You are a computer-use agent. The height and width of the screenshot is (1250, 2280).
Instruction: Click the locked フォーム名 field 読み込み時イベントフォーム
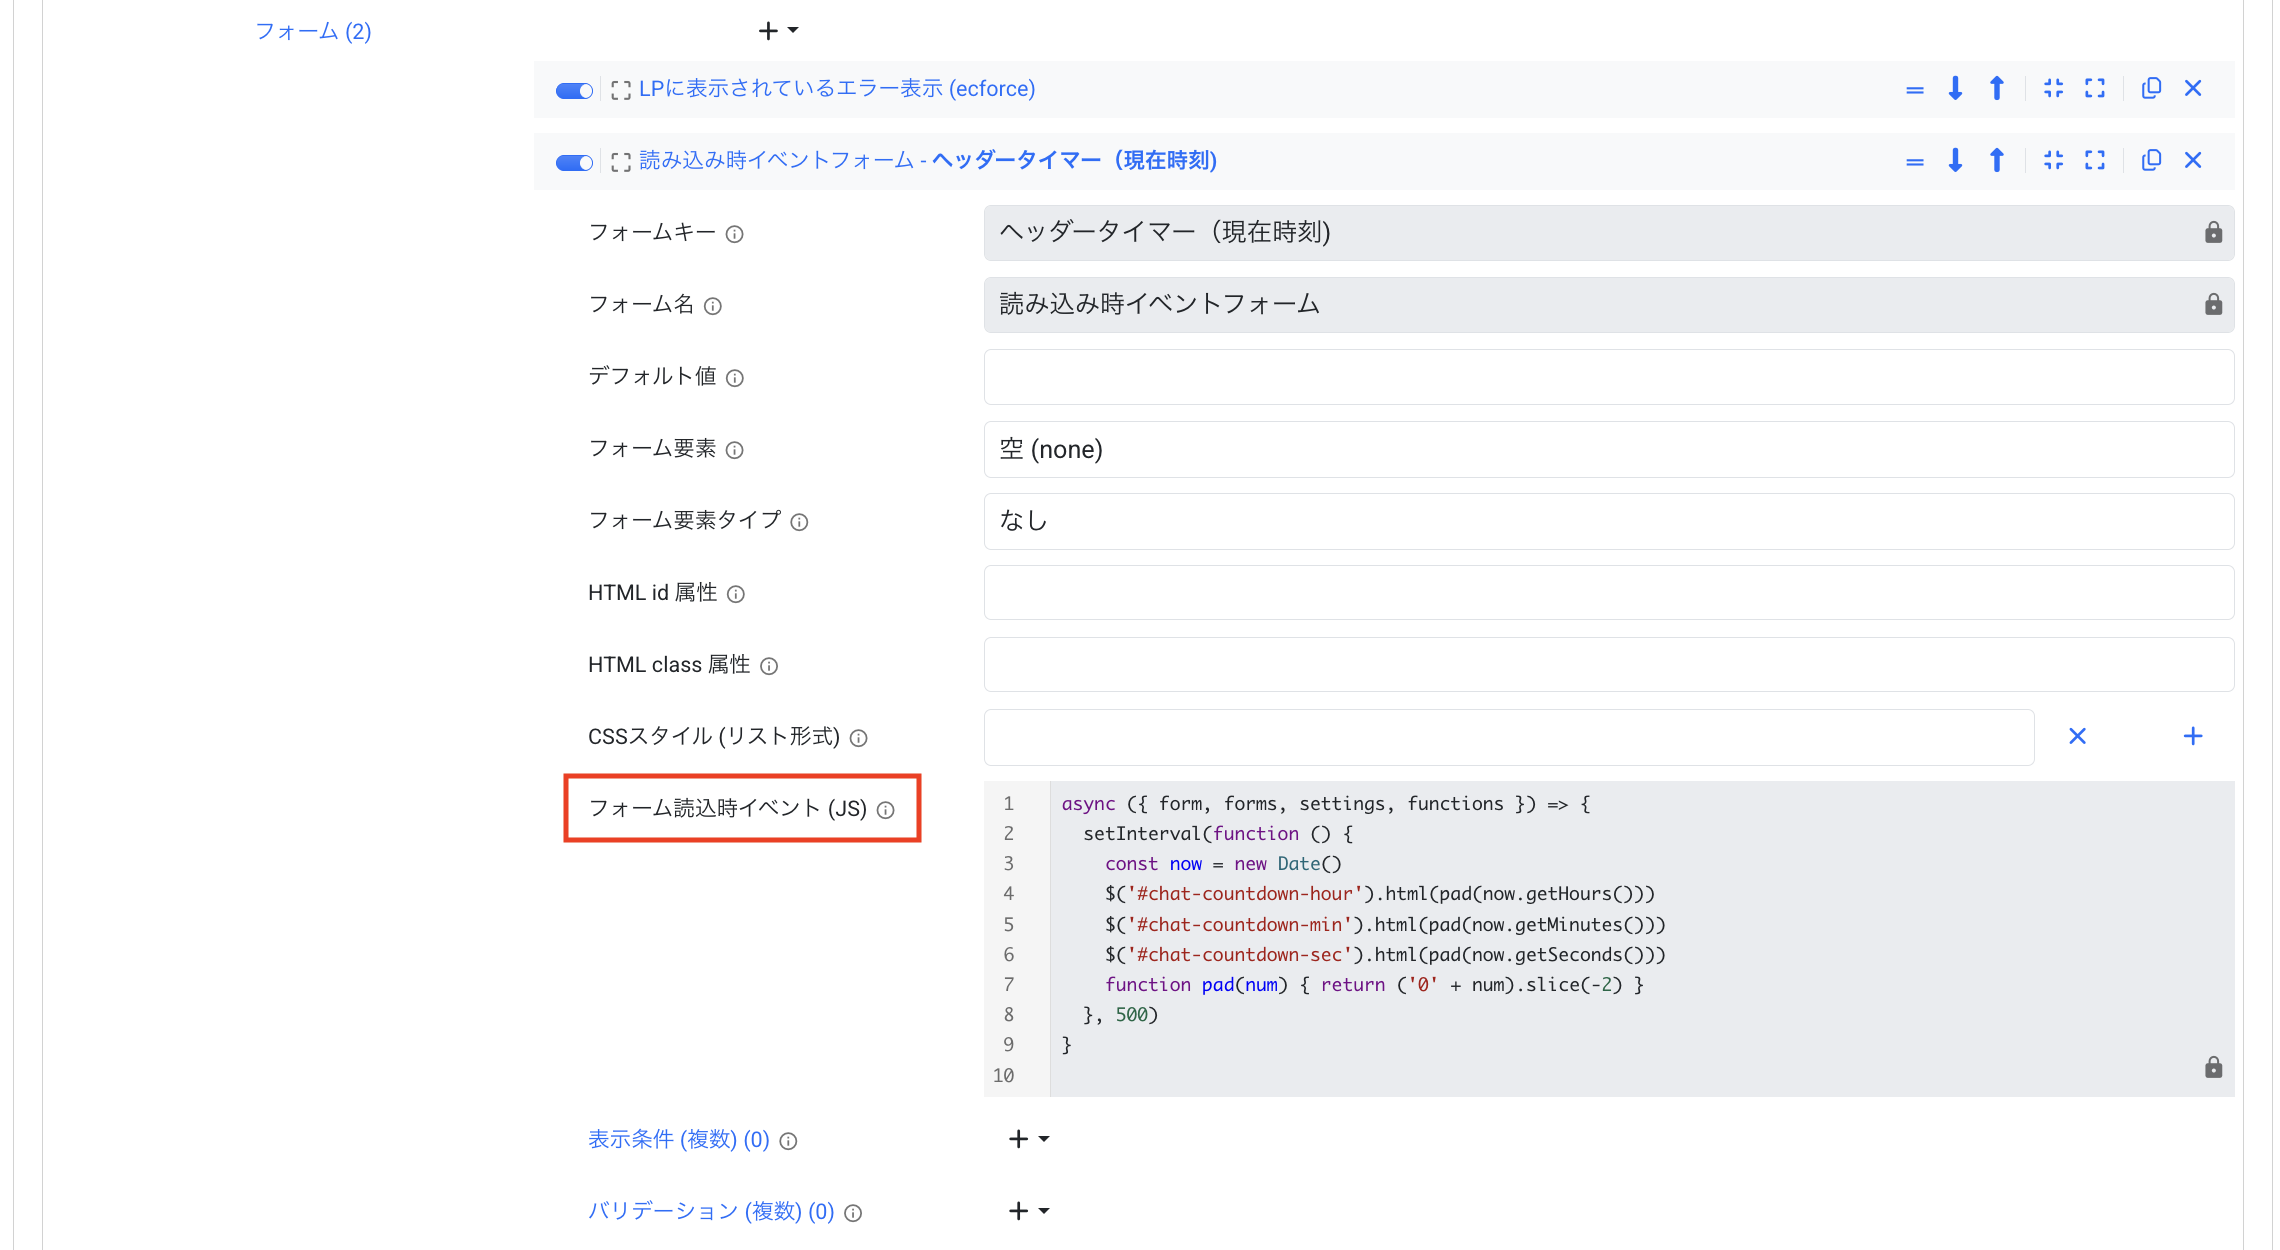pos(1608,305)
